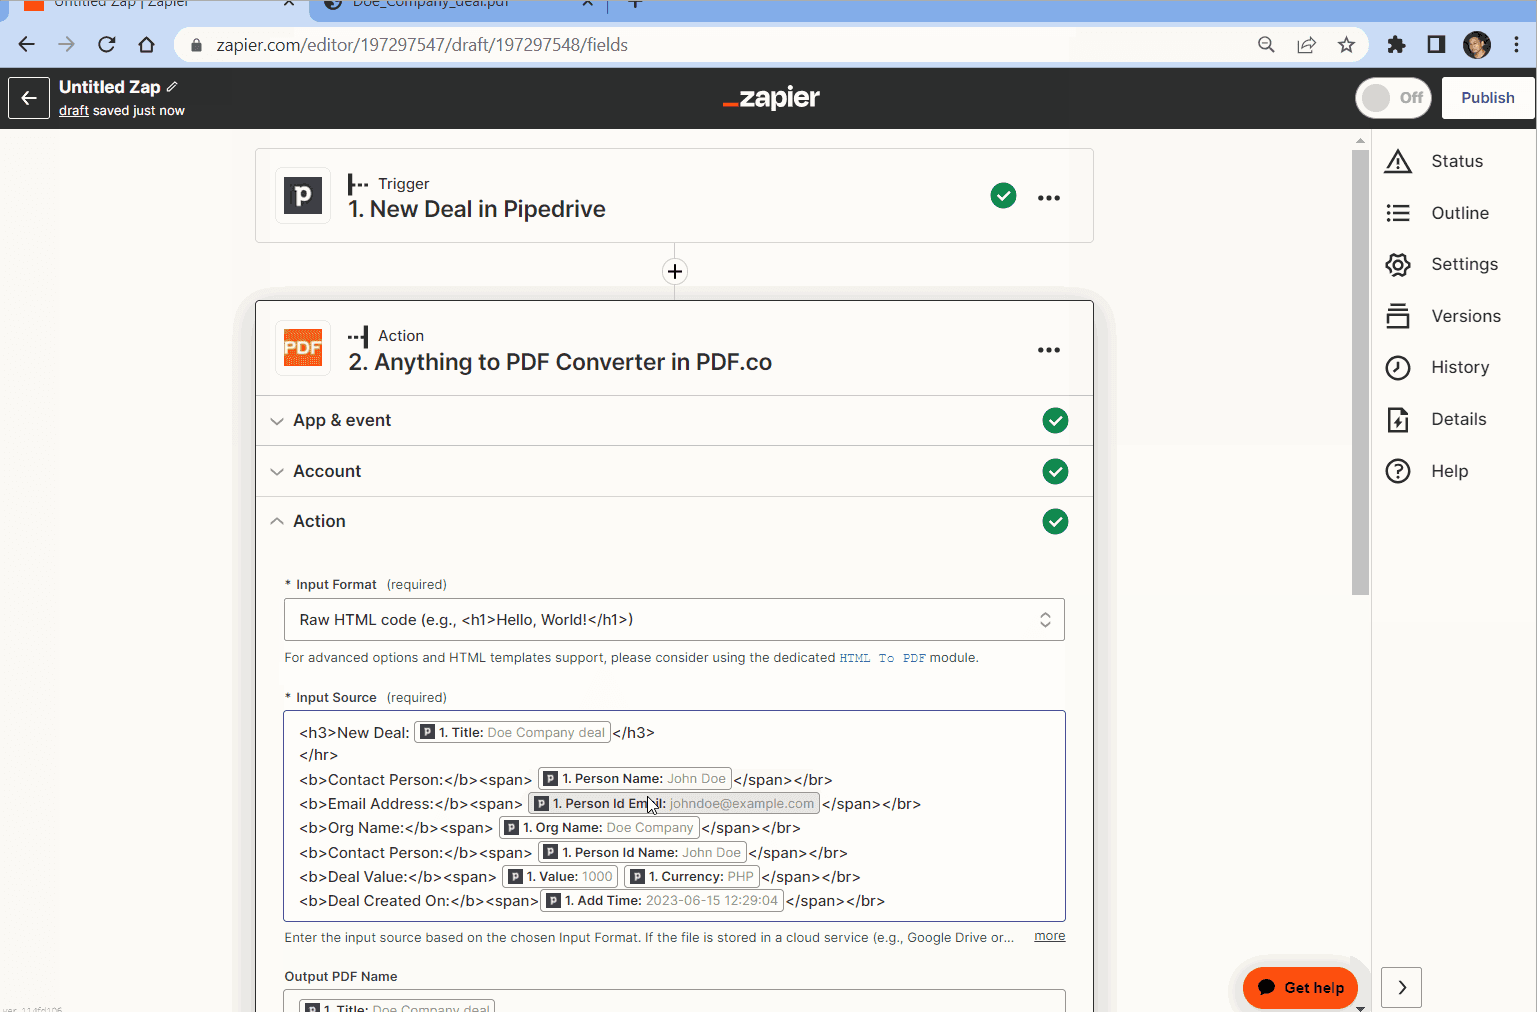Click the more link below Input Source
Viewport: 1537px width, 1012px height.
(1048, 935)
